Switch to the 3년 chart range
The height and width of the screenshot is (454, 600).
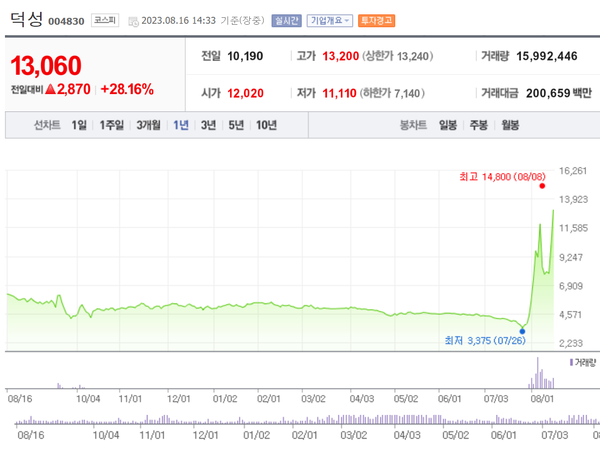coord(208,125)
